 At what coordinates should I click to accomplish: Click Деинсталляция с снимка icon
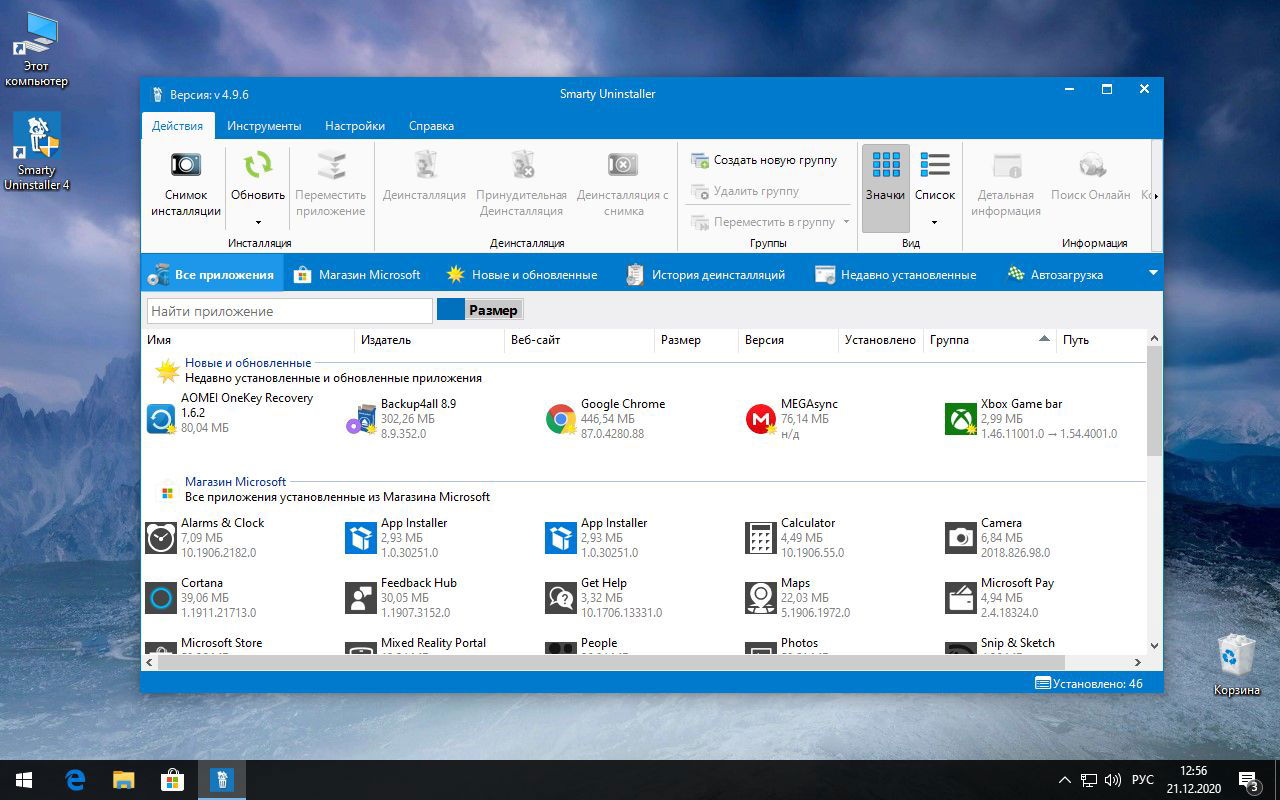pos(622,165)
